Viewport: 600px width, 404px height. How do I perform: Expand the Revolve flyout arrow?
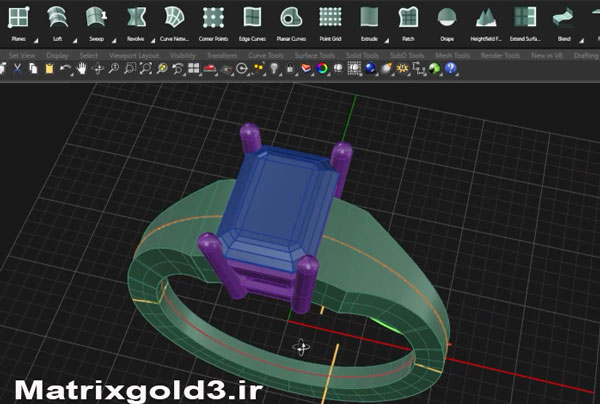(153, 40)
